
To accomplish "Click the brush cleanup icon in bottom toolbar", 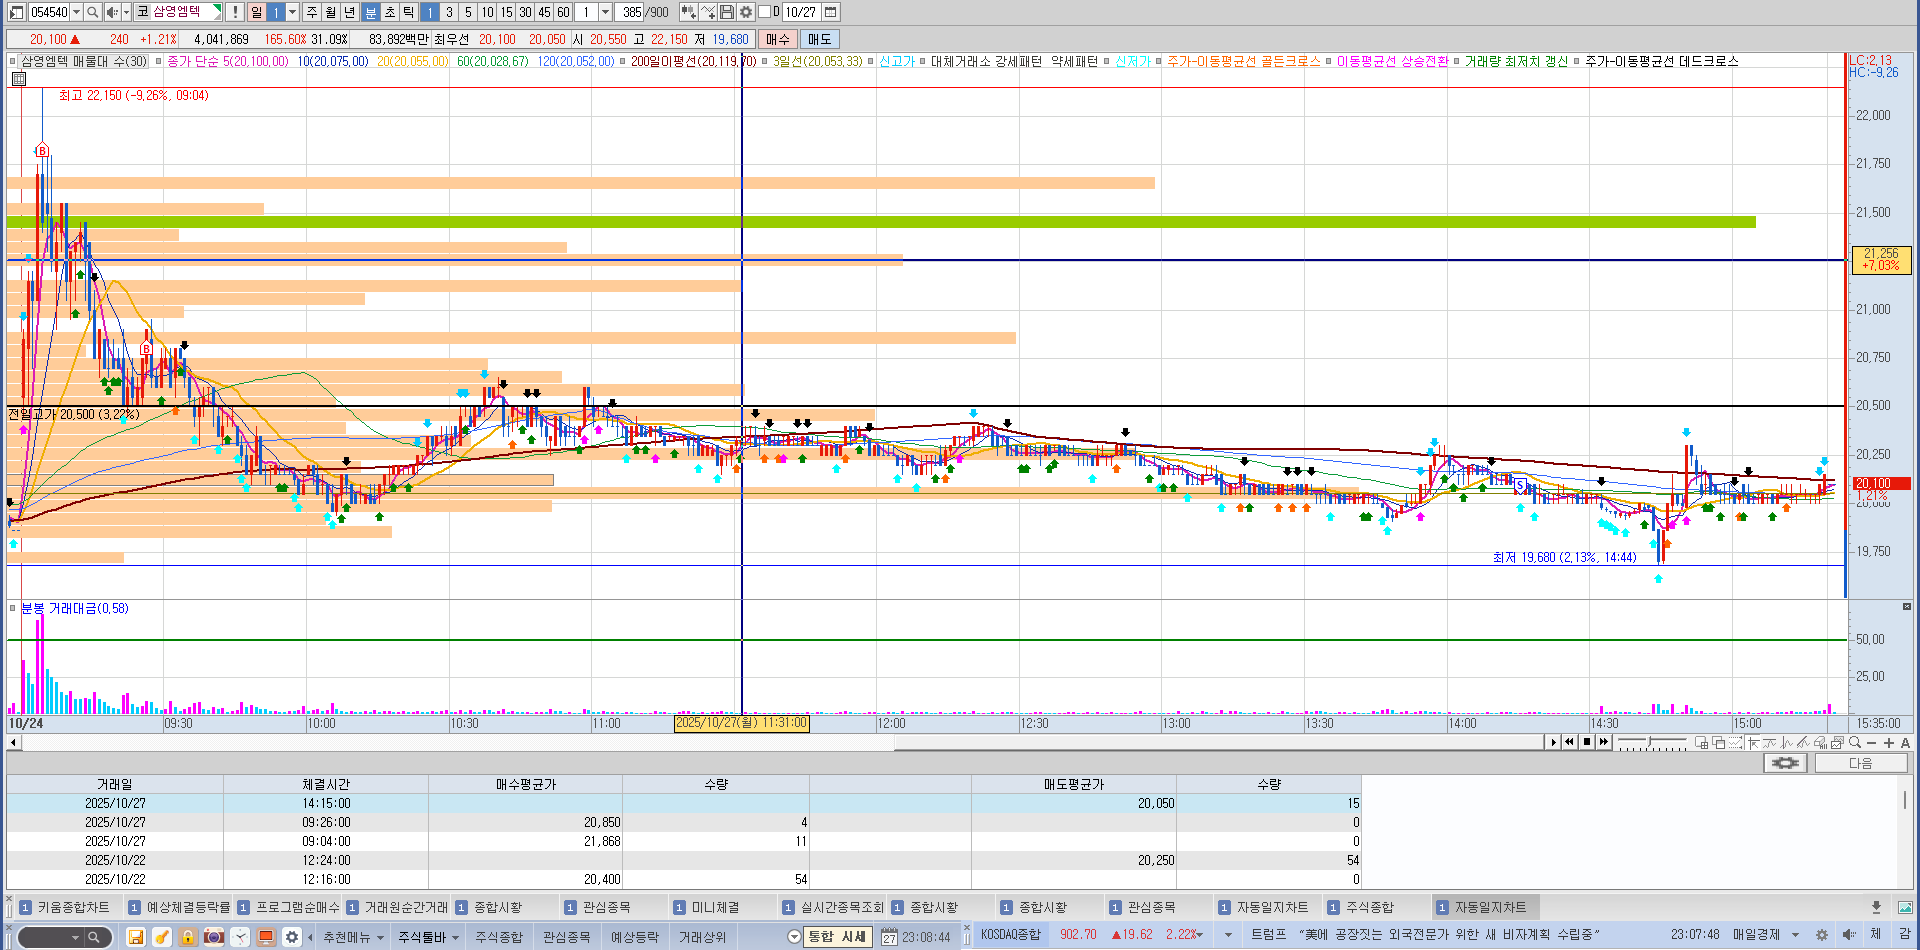I will [x=161, y=937].
